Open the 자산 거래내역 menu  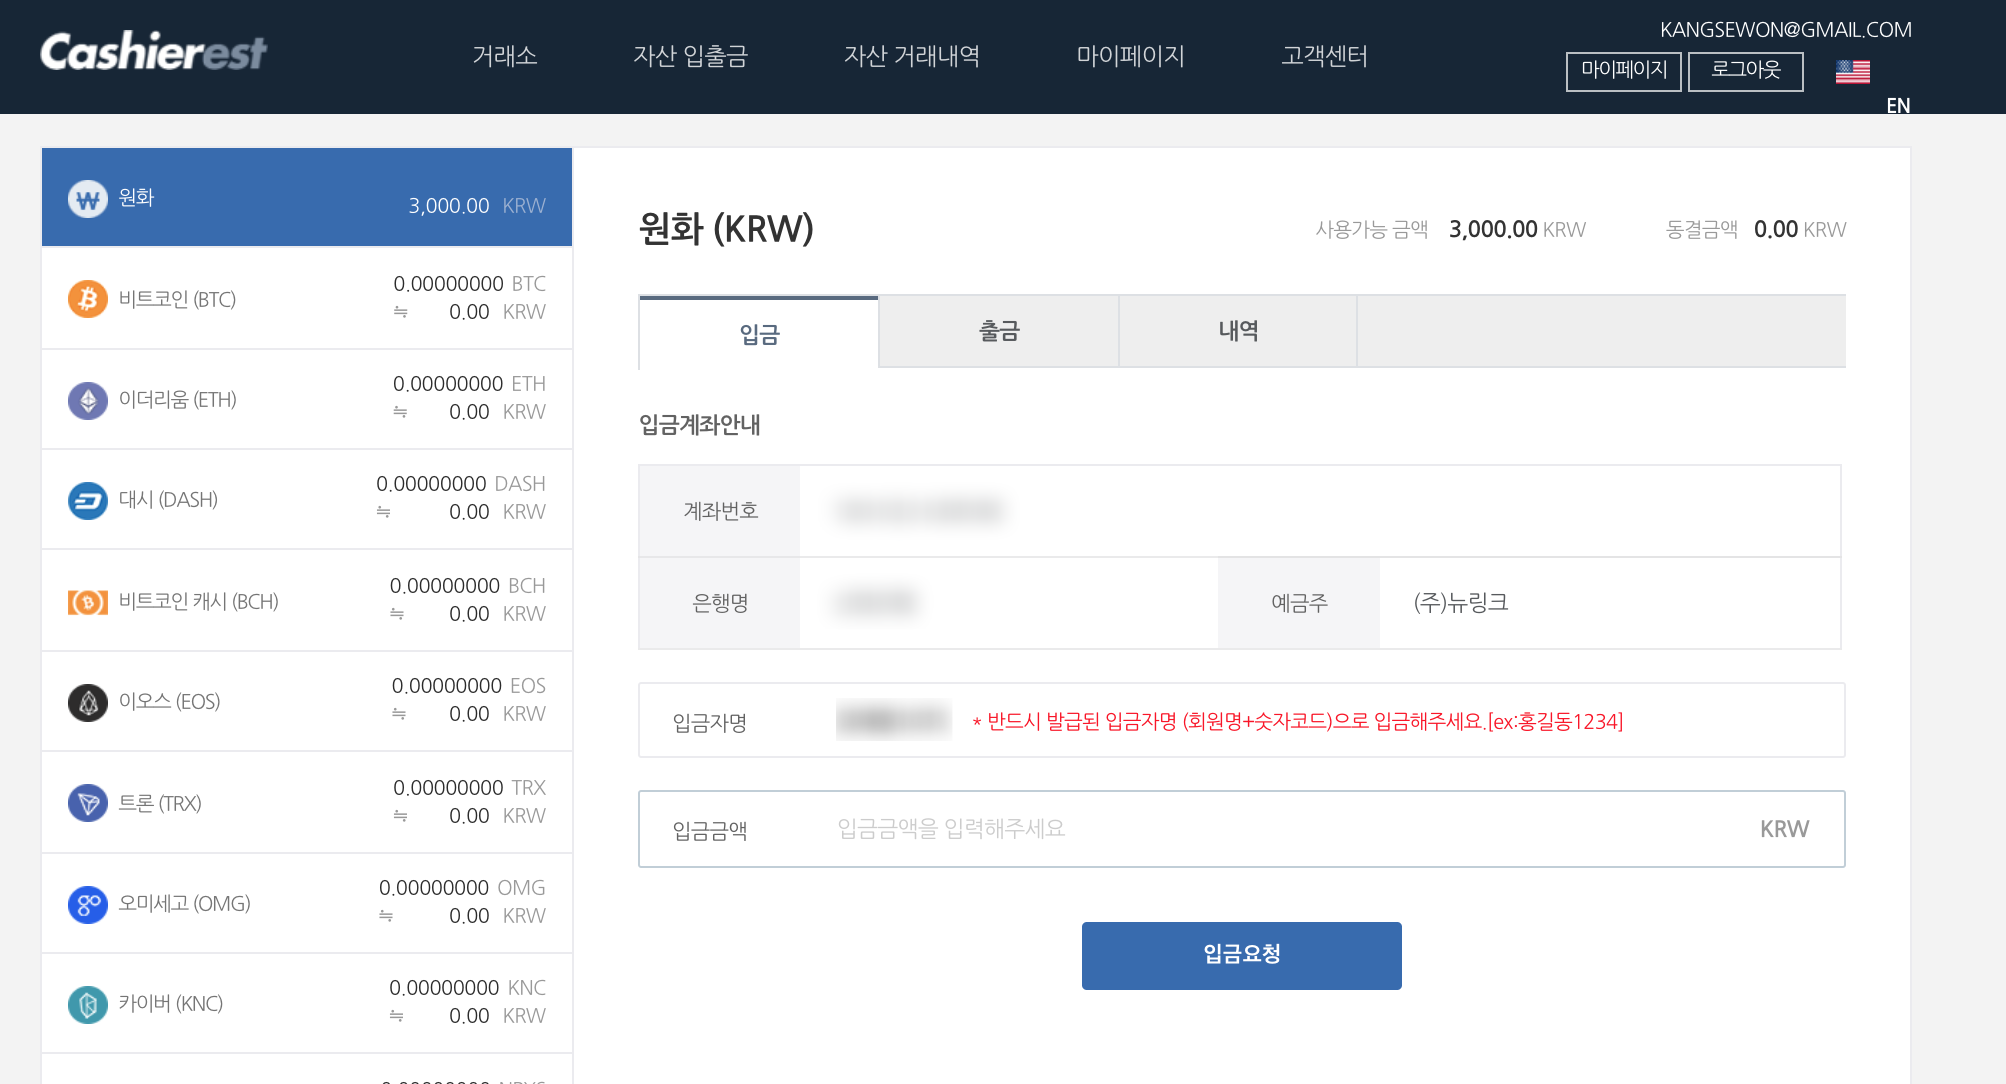[911, 56]
